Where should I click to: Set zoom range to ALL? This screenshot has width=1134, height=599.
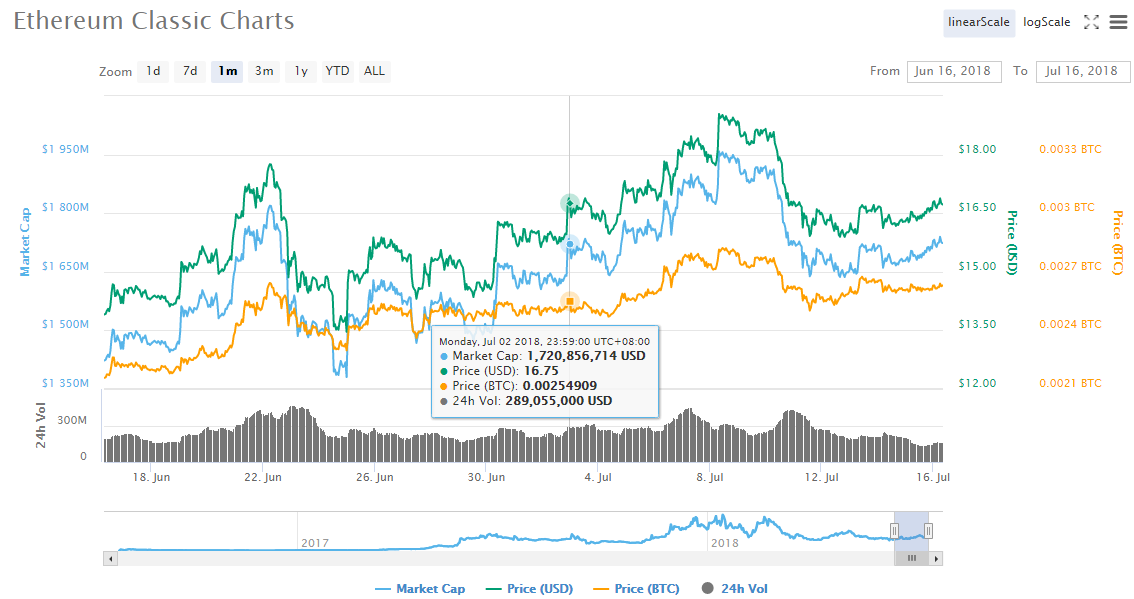pos(375,71)
